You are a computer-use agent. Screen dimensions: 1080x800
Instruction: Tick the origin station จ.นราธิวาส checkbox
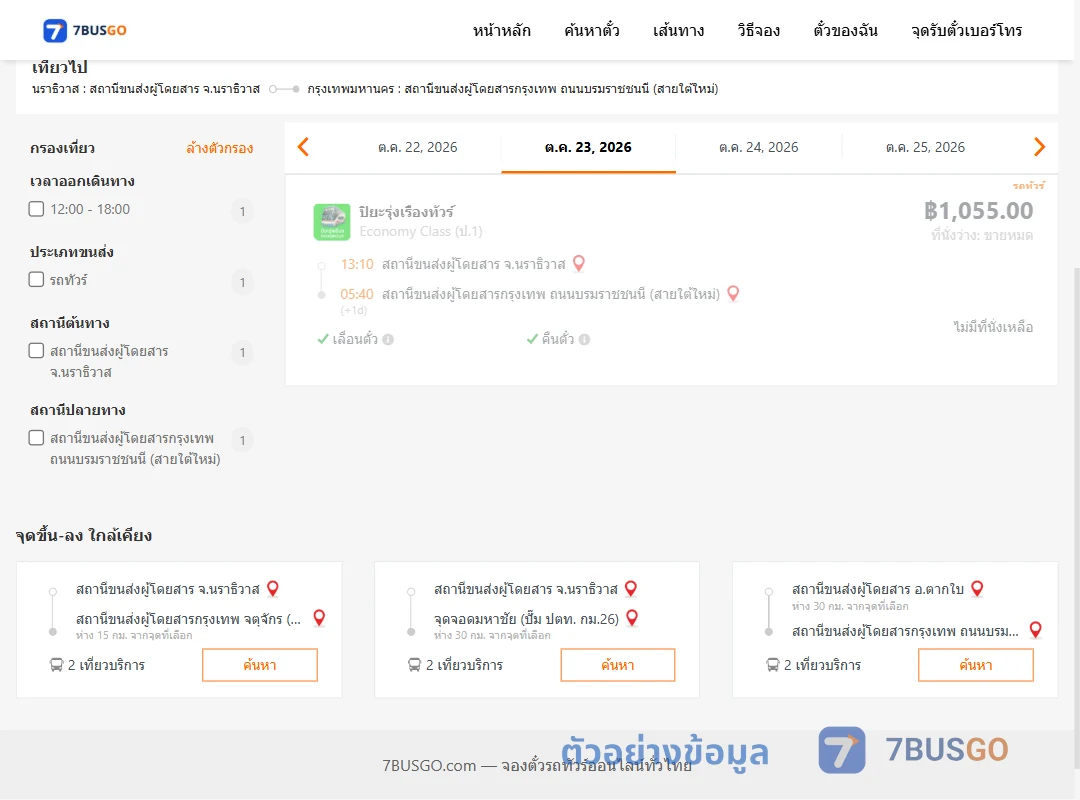[37, 351]
